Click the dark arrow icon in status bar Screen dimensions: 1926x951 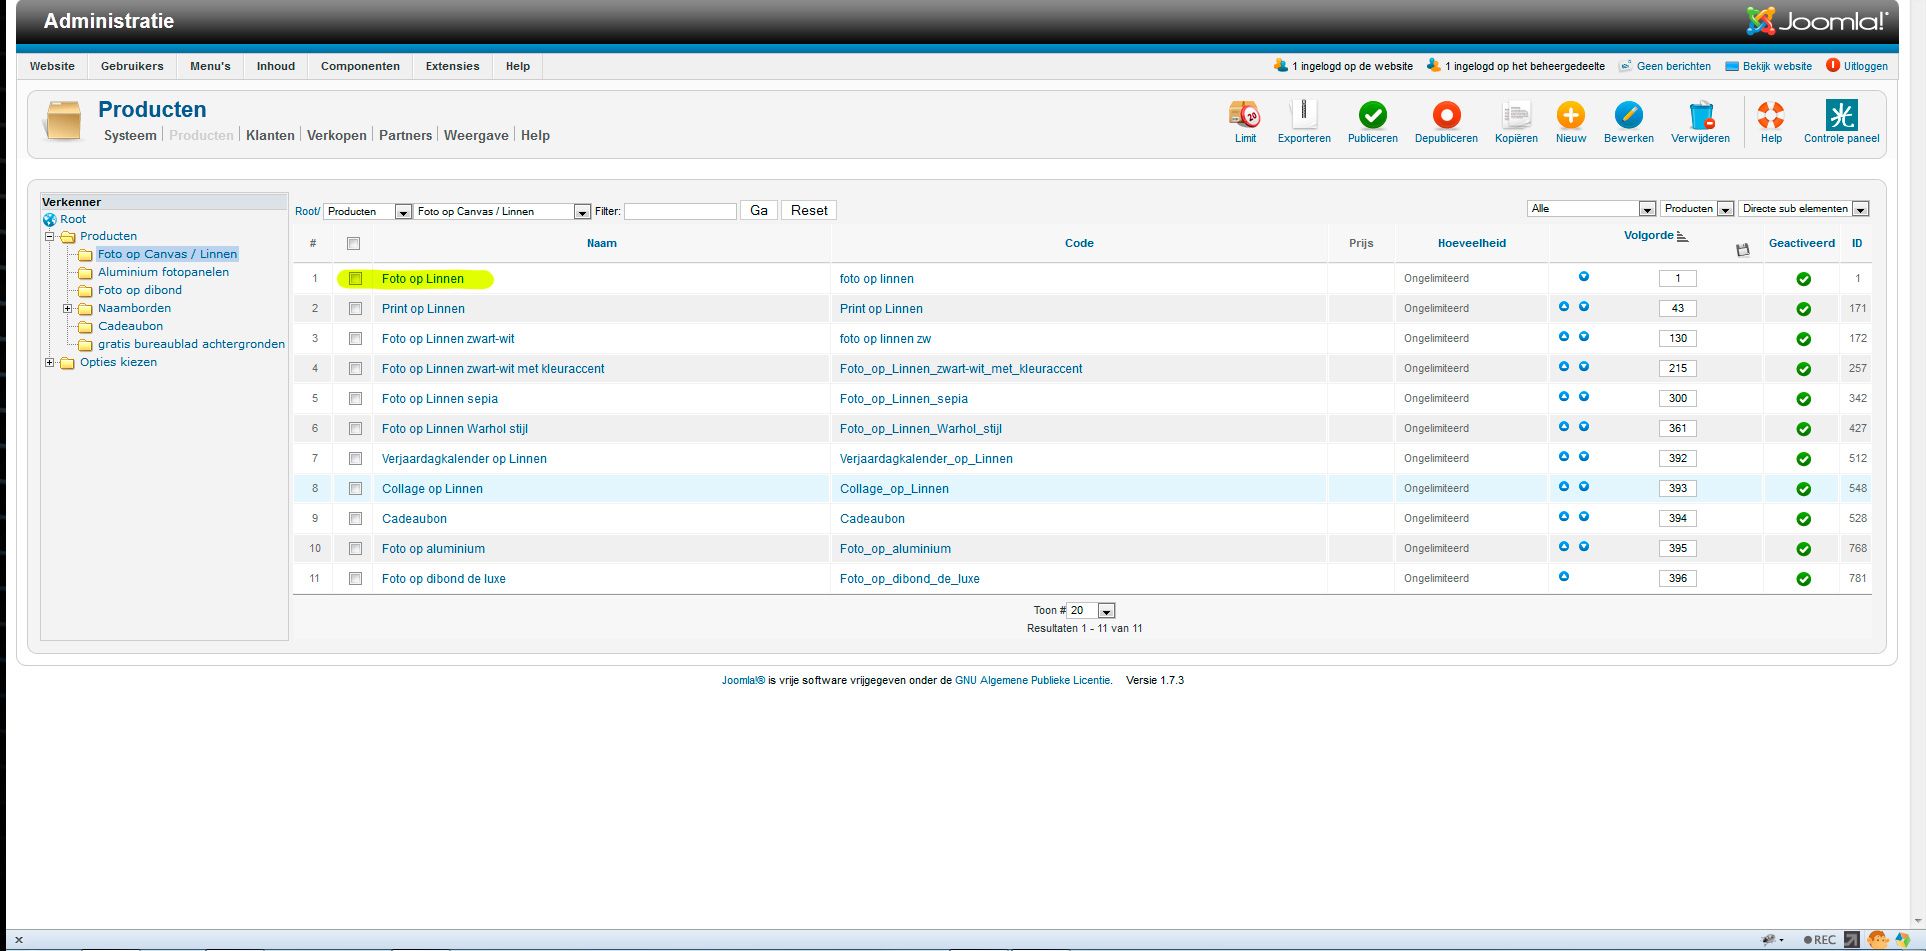[x=1852, y=940]
